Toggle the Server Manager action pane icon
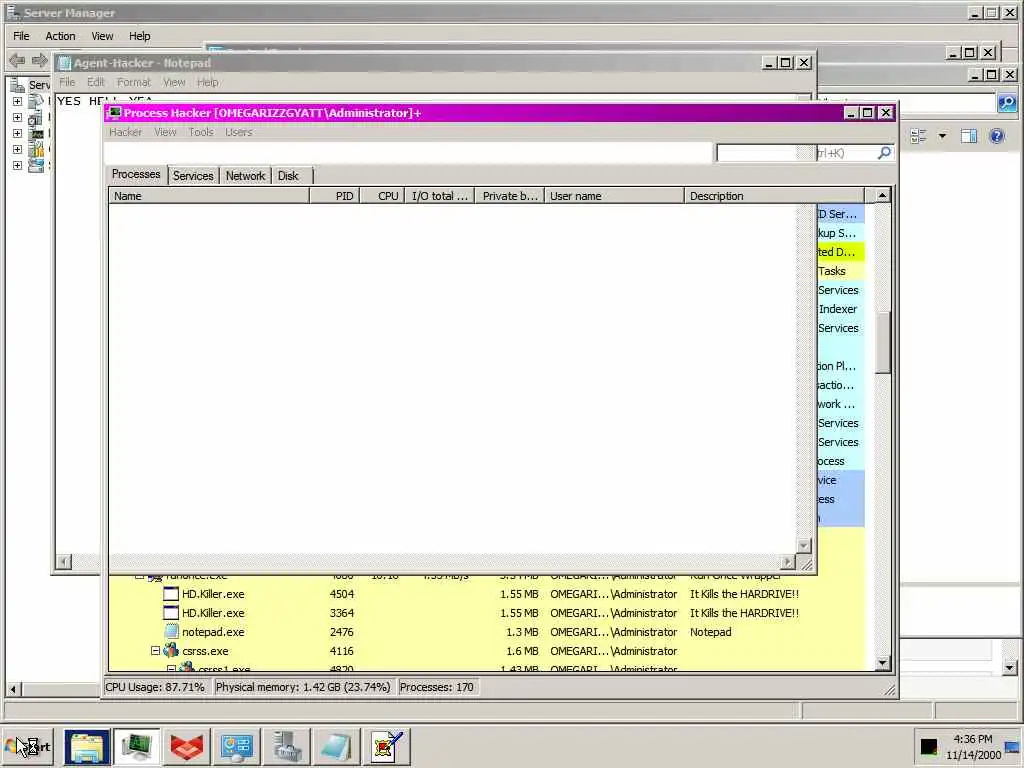The height and width of the screenshot is (768, 1024). pyautogui.click(x=969, y=136)
